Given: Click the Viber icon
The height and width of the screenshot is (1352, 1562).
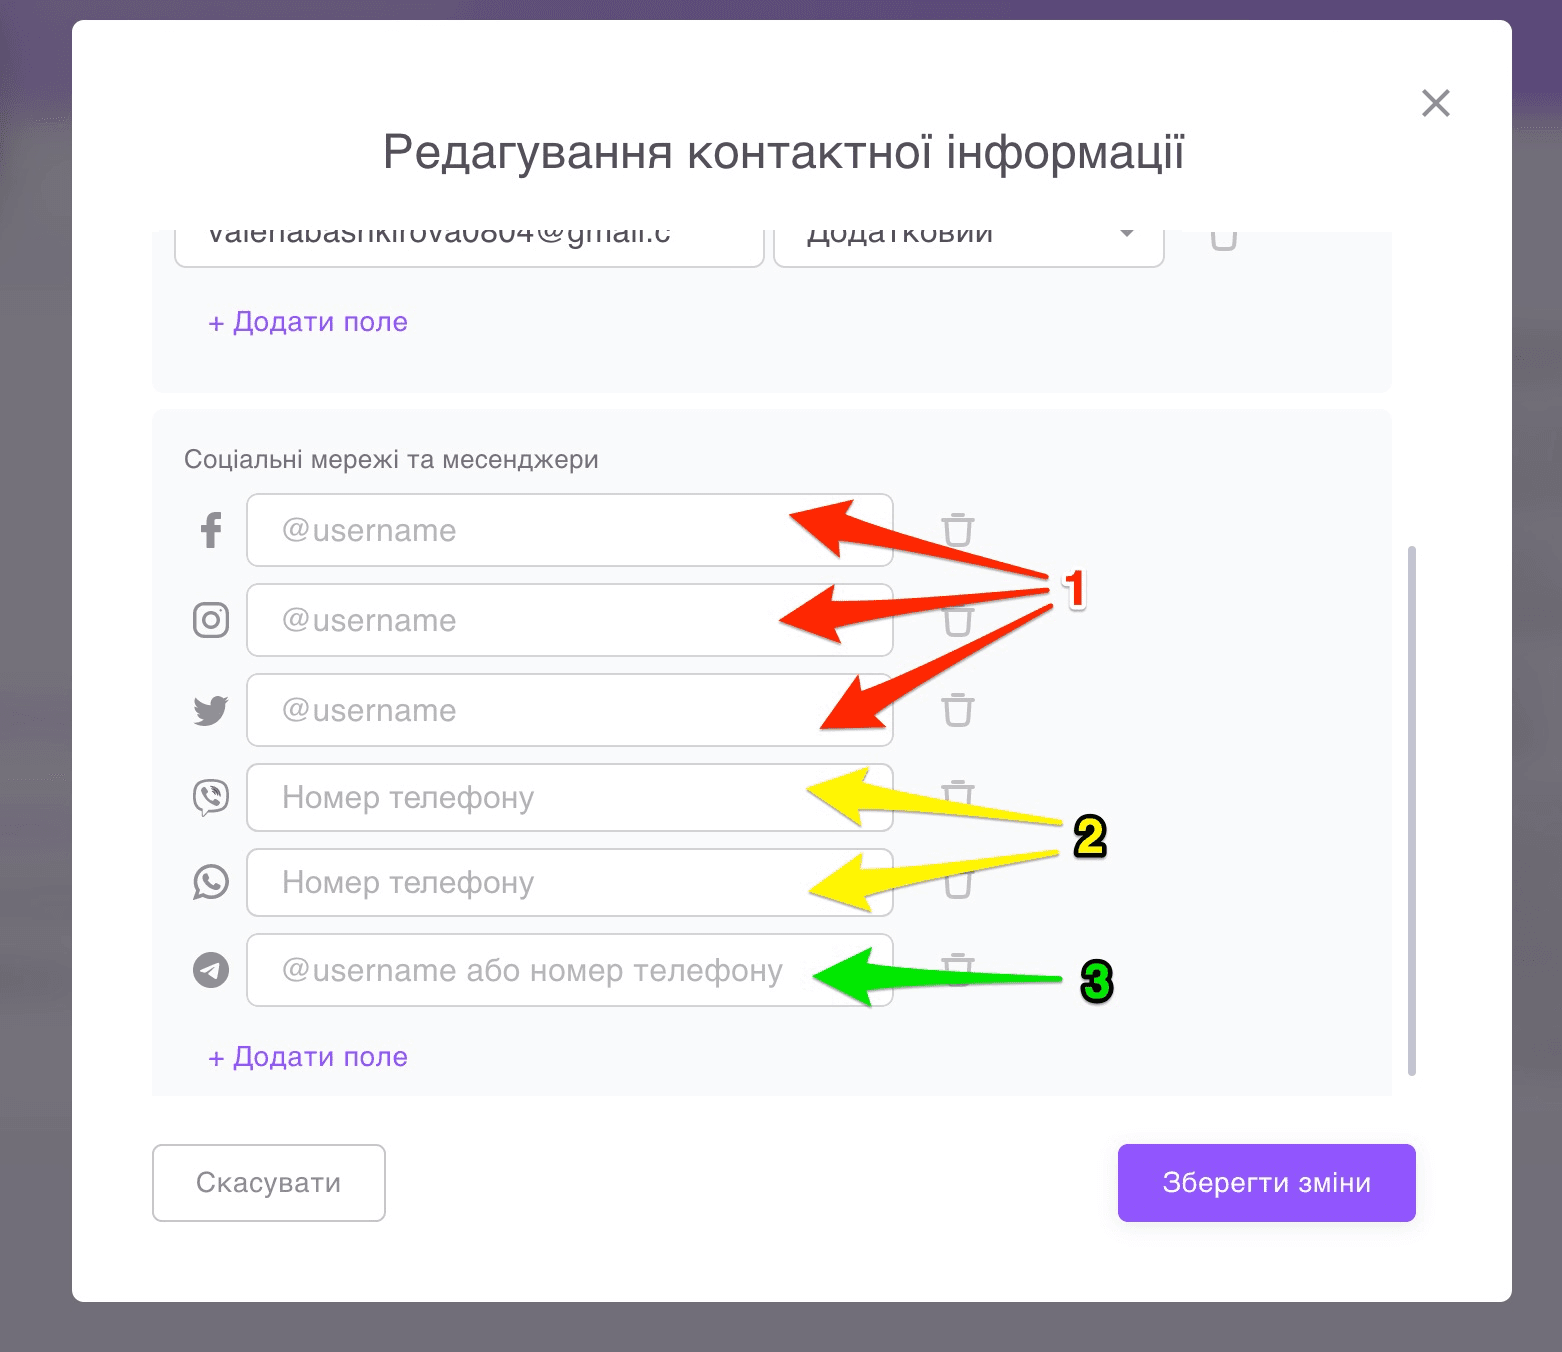Looking at the screenshot, I should 209,797.
